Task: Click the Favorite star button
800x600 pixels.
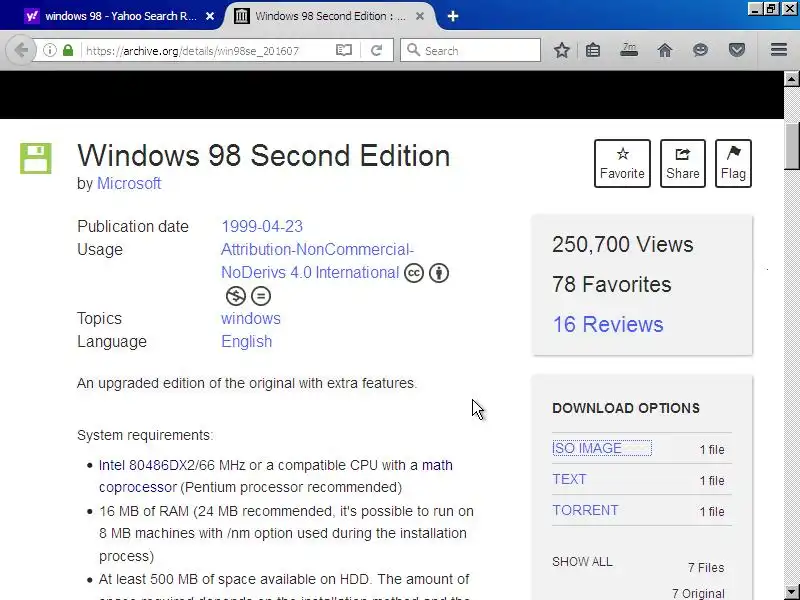Action: pos(622,163)
